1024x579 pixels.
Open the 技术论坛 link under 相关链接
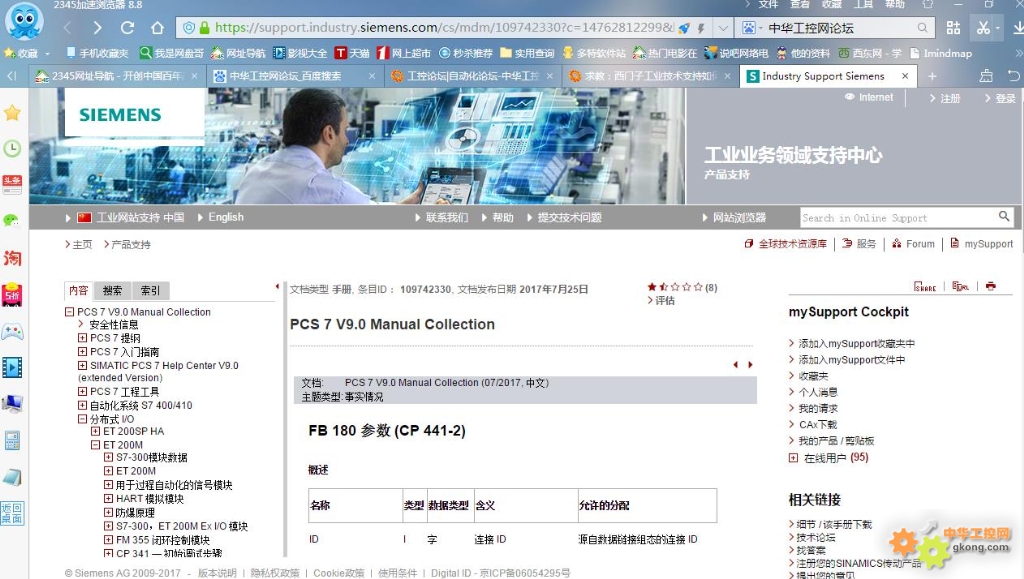tap(816, 537)
